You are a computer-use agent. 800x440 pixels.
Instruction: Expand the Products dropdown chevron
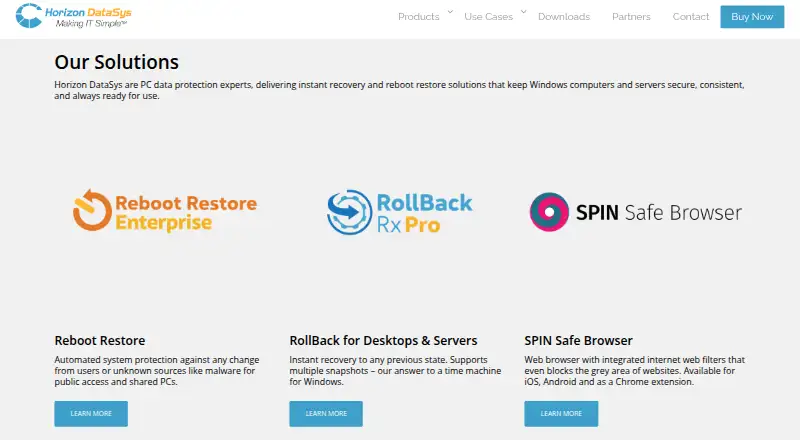[x=450, y=11]
